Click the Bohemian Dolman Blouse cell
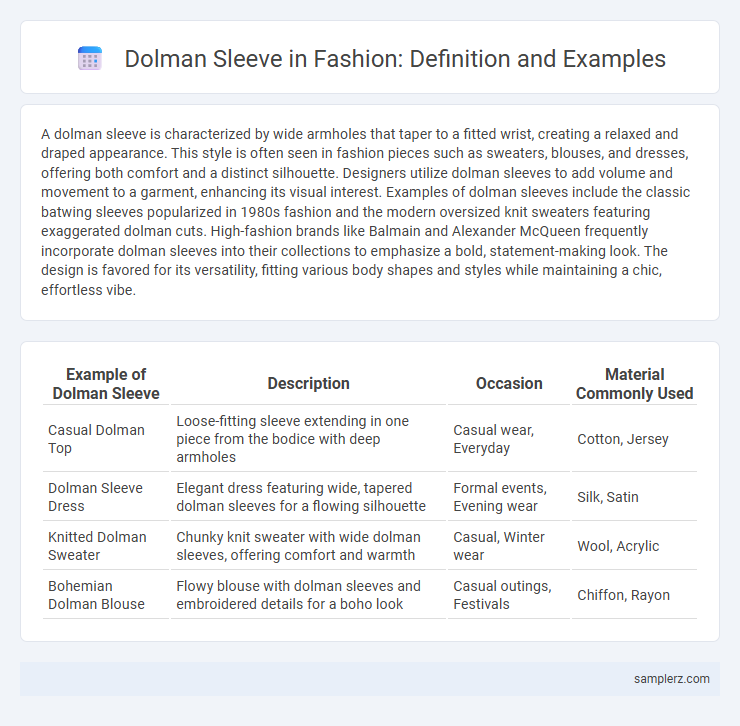This screenshot has height=726, width=740. [x=106, y=595]
